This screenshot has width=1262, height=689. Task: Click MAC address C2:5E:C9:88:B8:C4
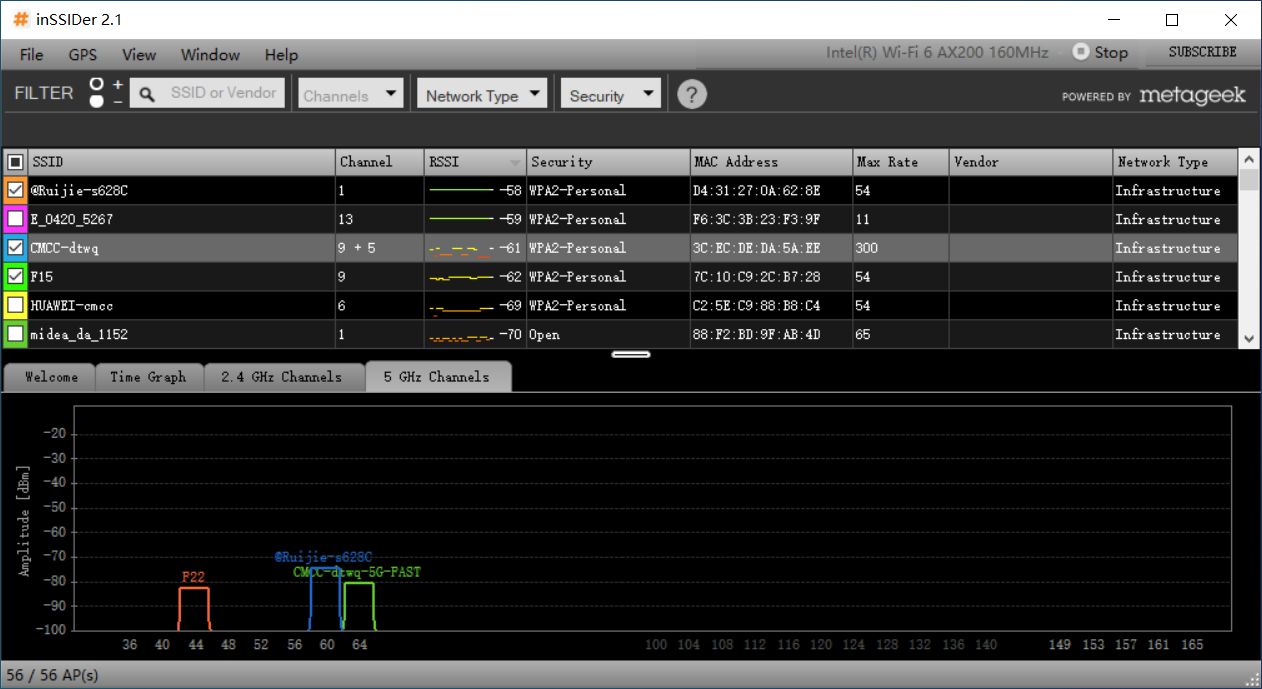756,306
